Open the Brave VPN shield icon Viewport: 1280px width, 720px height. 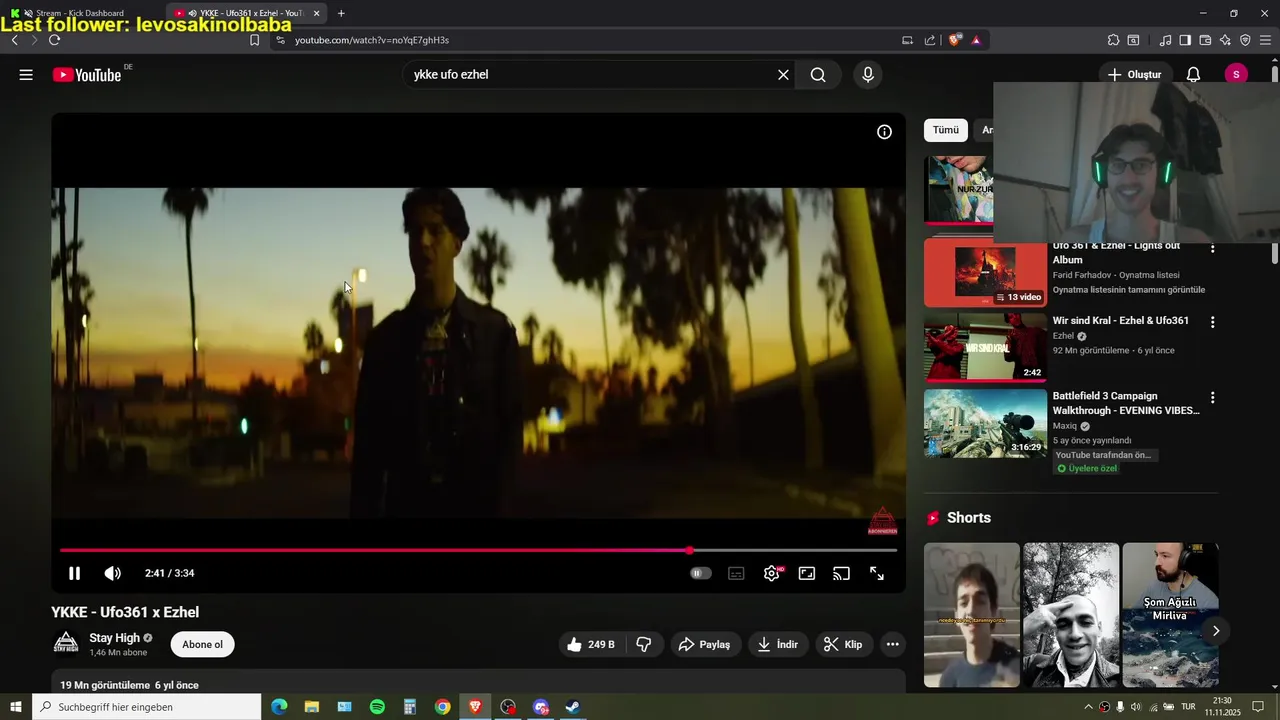pos(1245,40)
